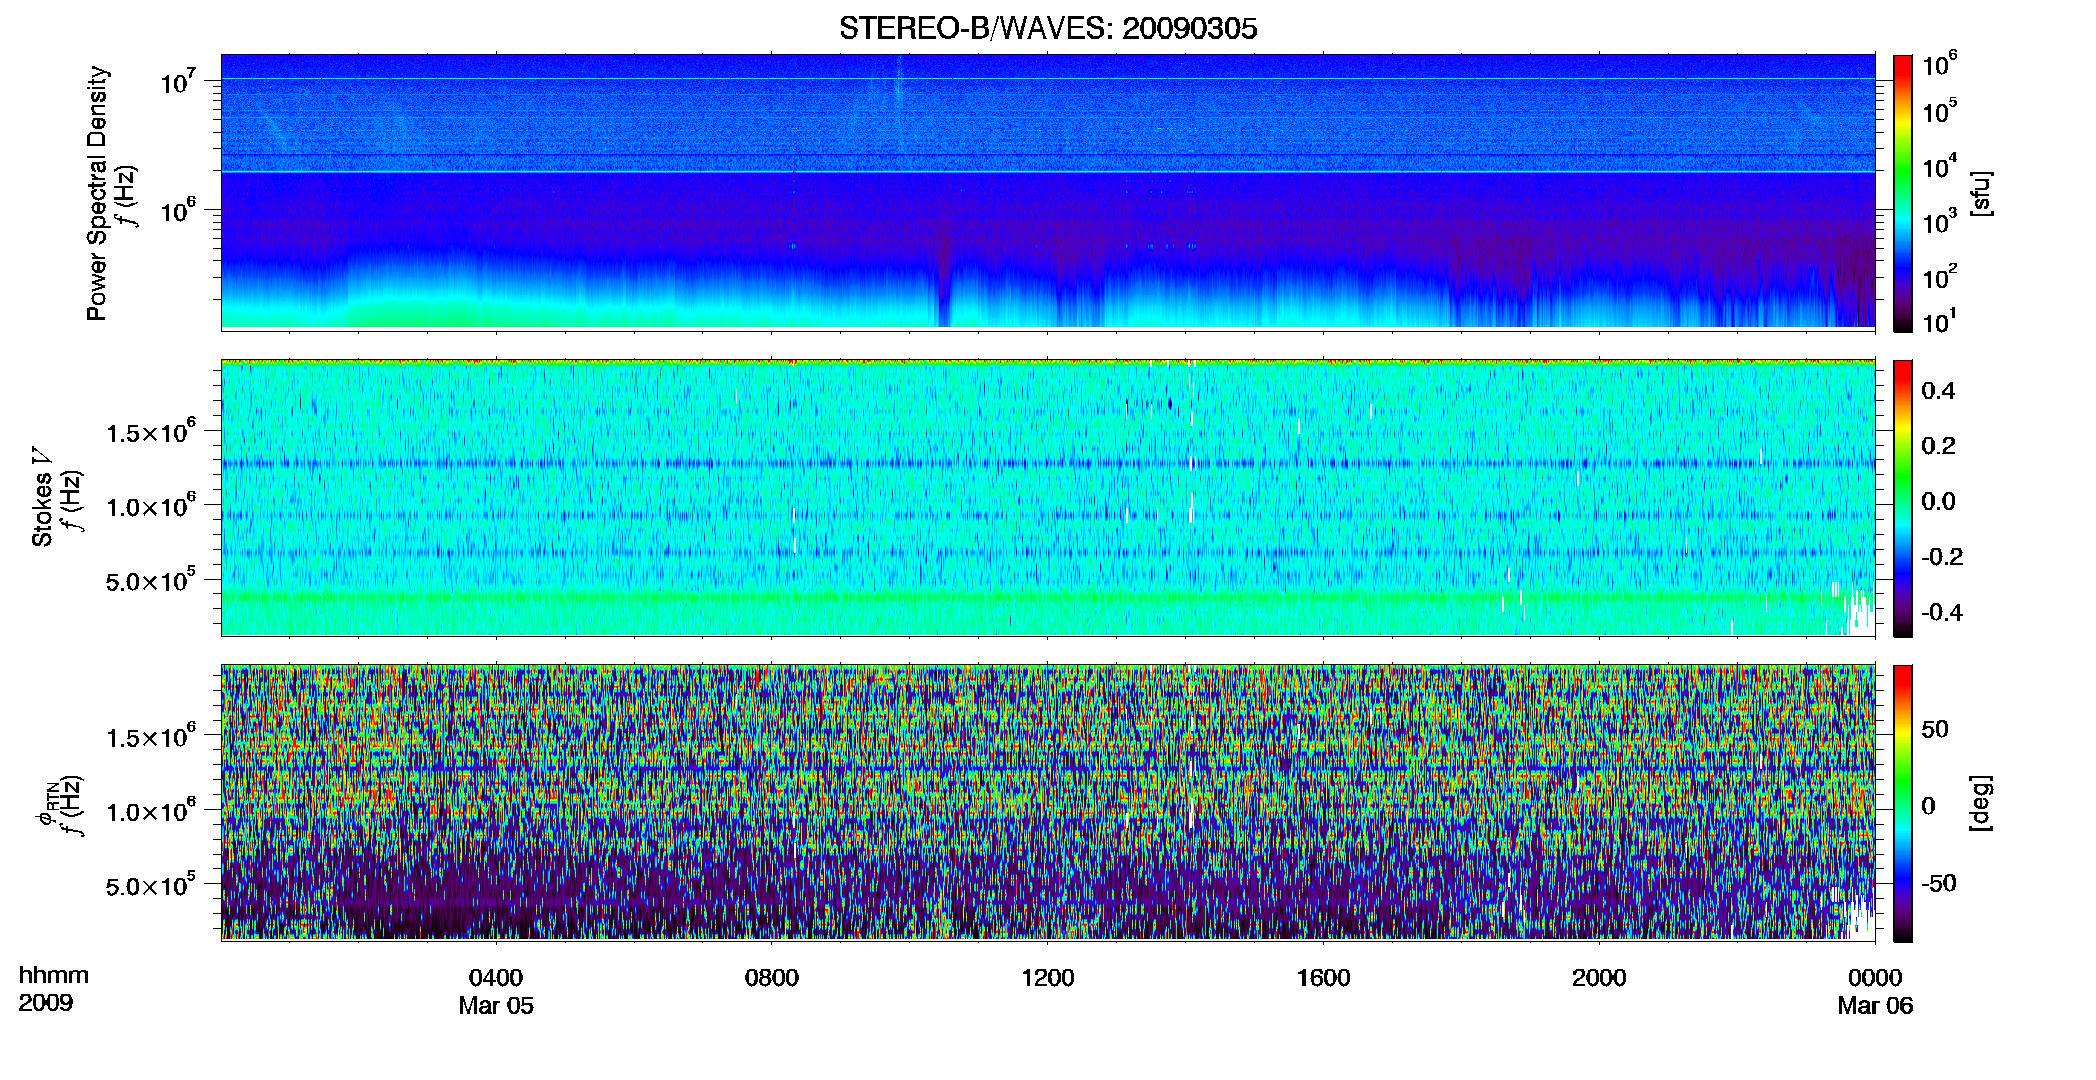The width and height of the screenshot is (2096, 1080).
Task: Click the Stokes panel 5.0×10^5 tick label
Action: point(151,580)
